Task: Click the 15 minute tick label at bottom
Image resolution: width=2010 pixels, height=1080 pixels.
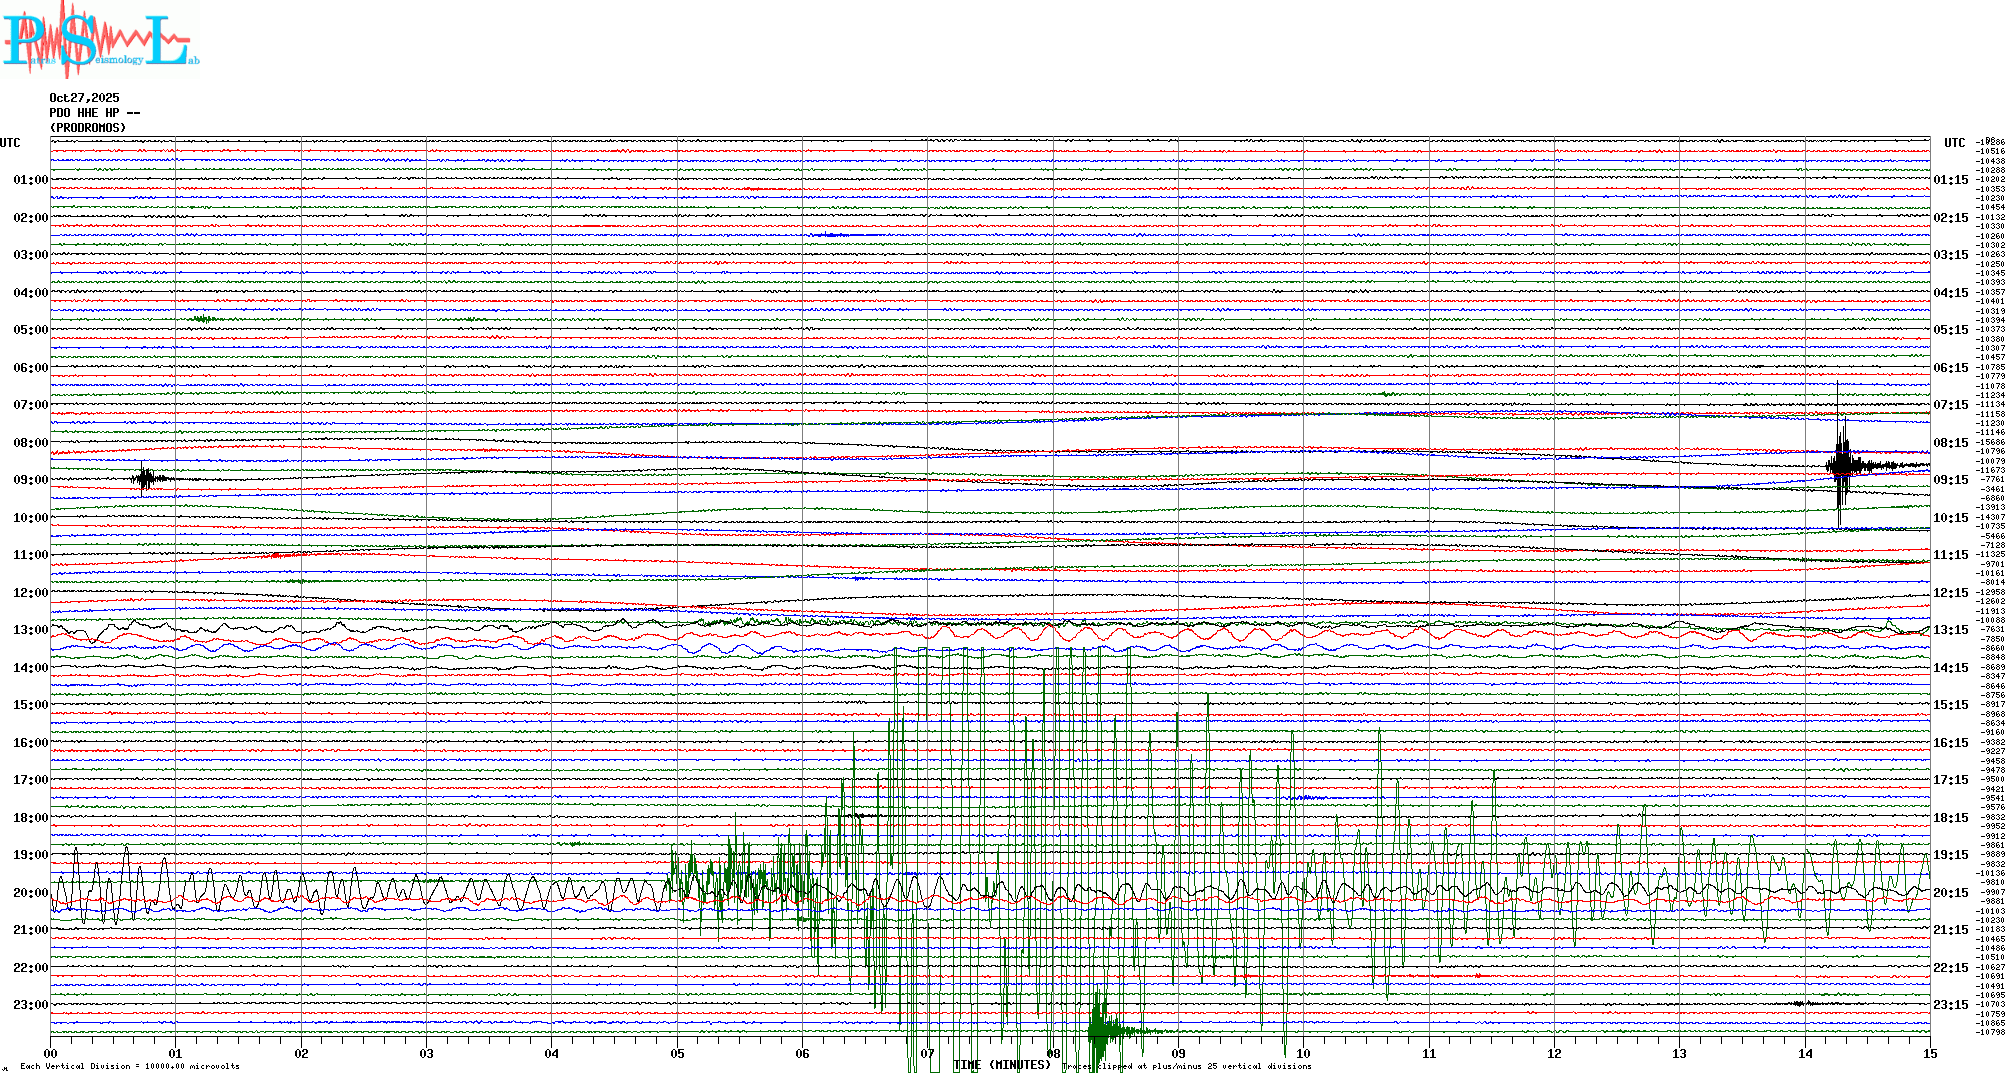Action: click(1929, 1053)
